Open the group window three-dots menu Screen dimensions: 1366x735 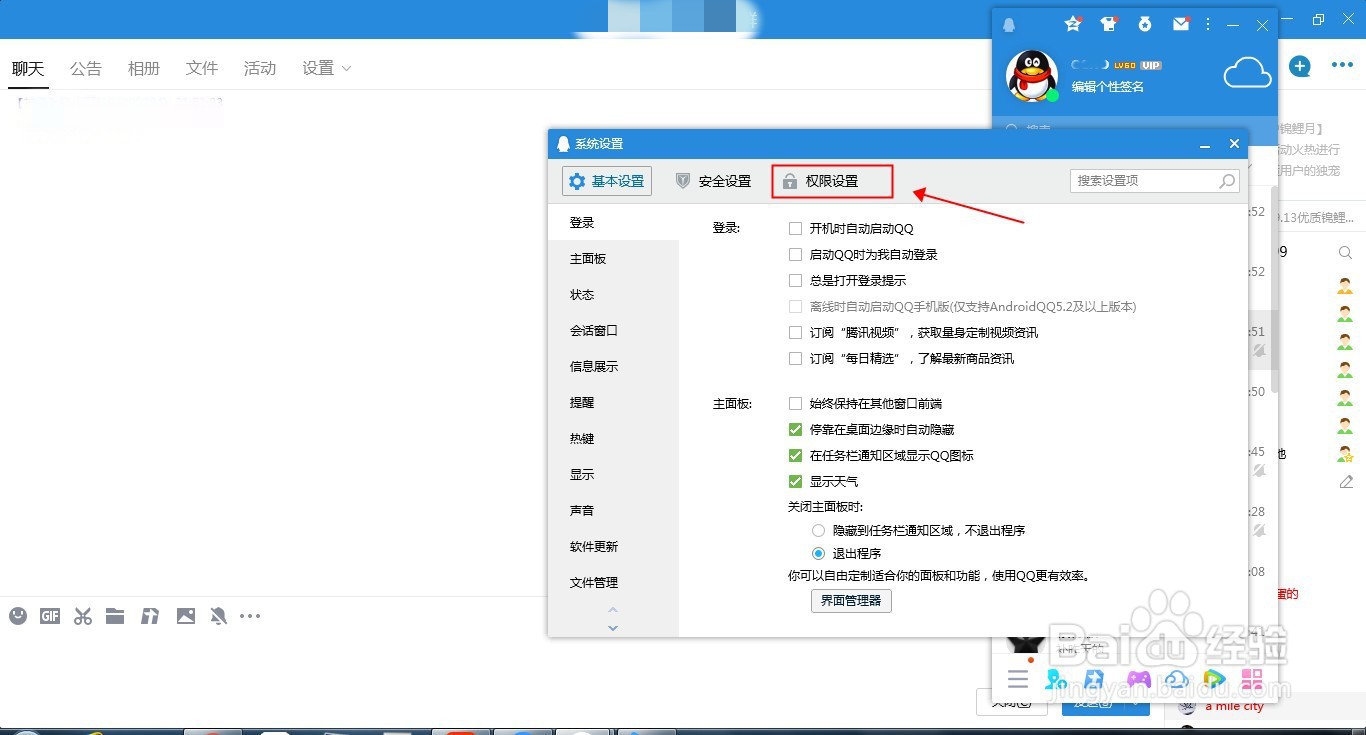pos(1342,66)
